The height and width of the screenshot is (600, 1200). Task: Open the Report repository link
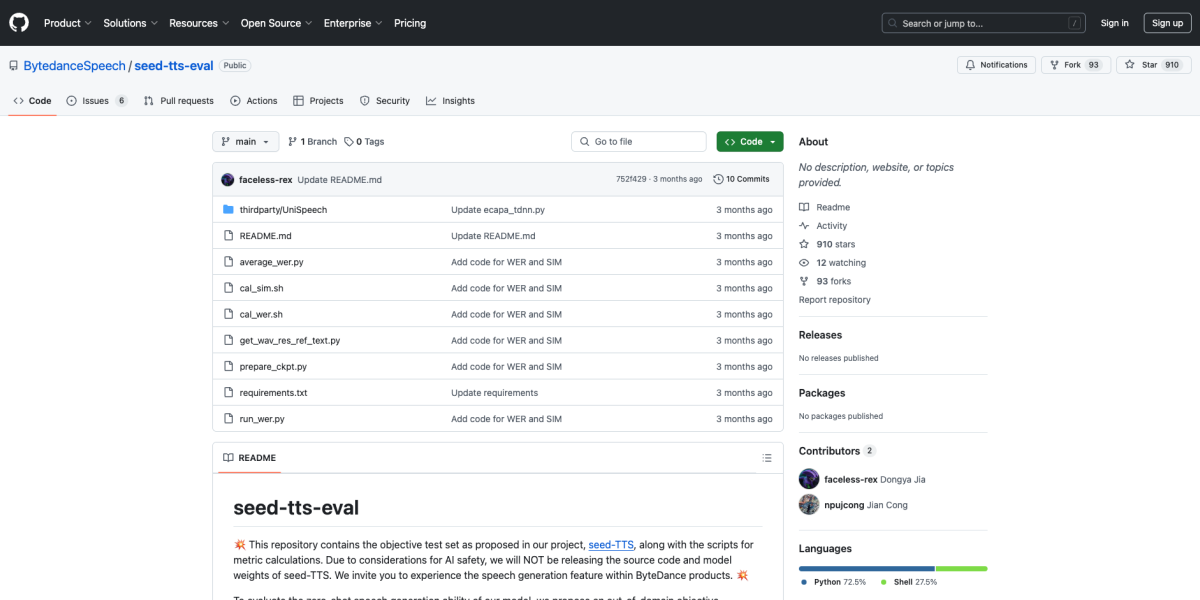834,299
